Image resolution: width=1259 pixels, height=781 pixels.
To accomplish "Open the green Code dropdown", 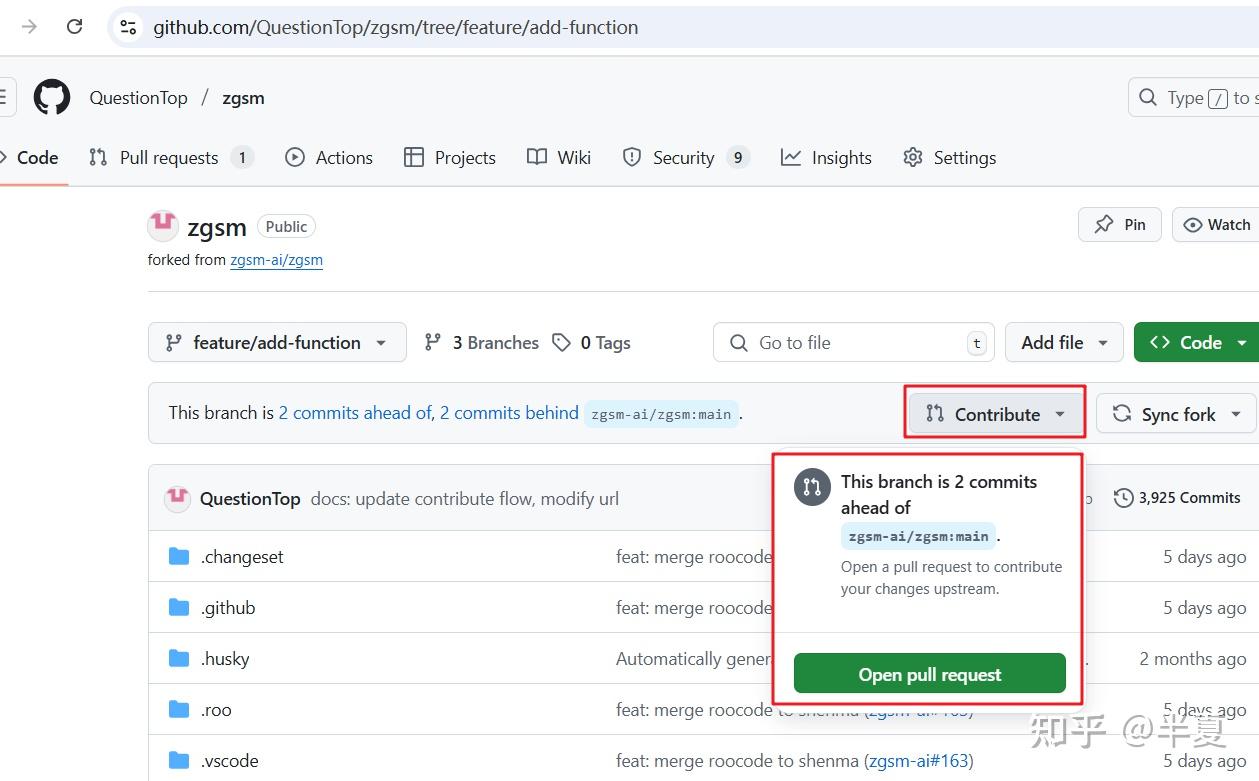I will click(1197, 342).
